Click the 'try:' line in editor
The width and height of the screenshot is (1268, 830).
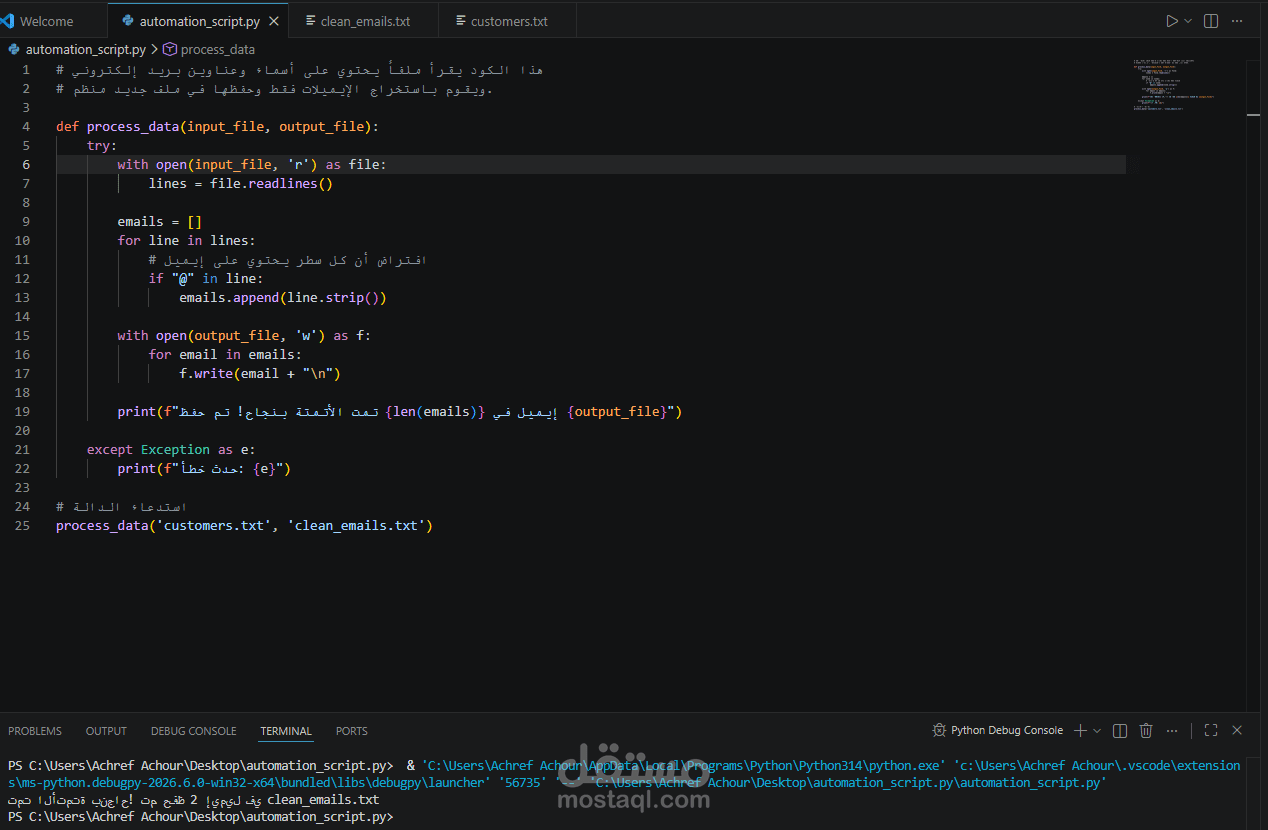pyautogui.click(x=102, y=146)
